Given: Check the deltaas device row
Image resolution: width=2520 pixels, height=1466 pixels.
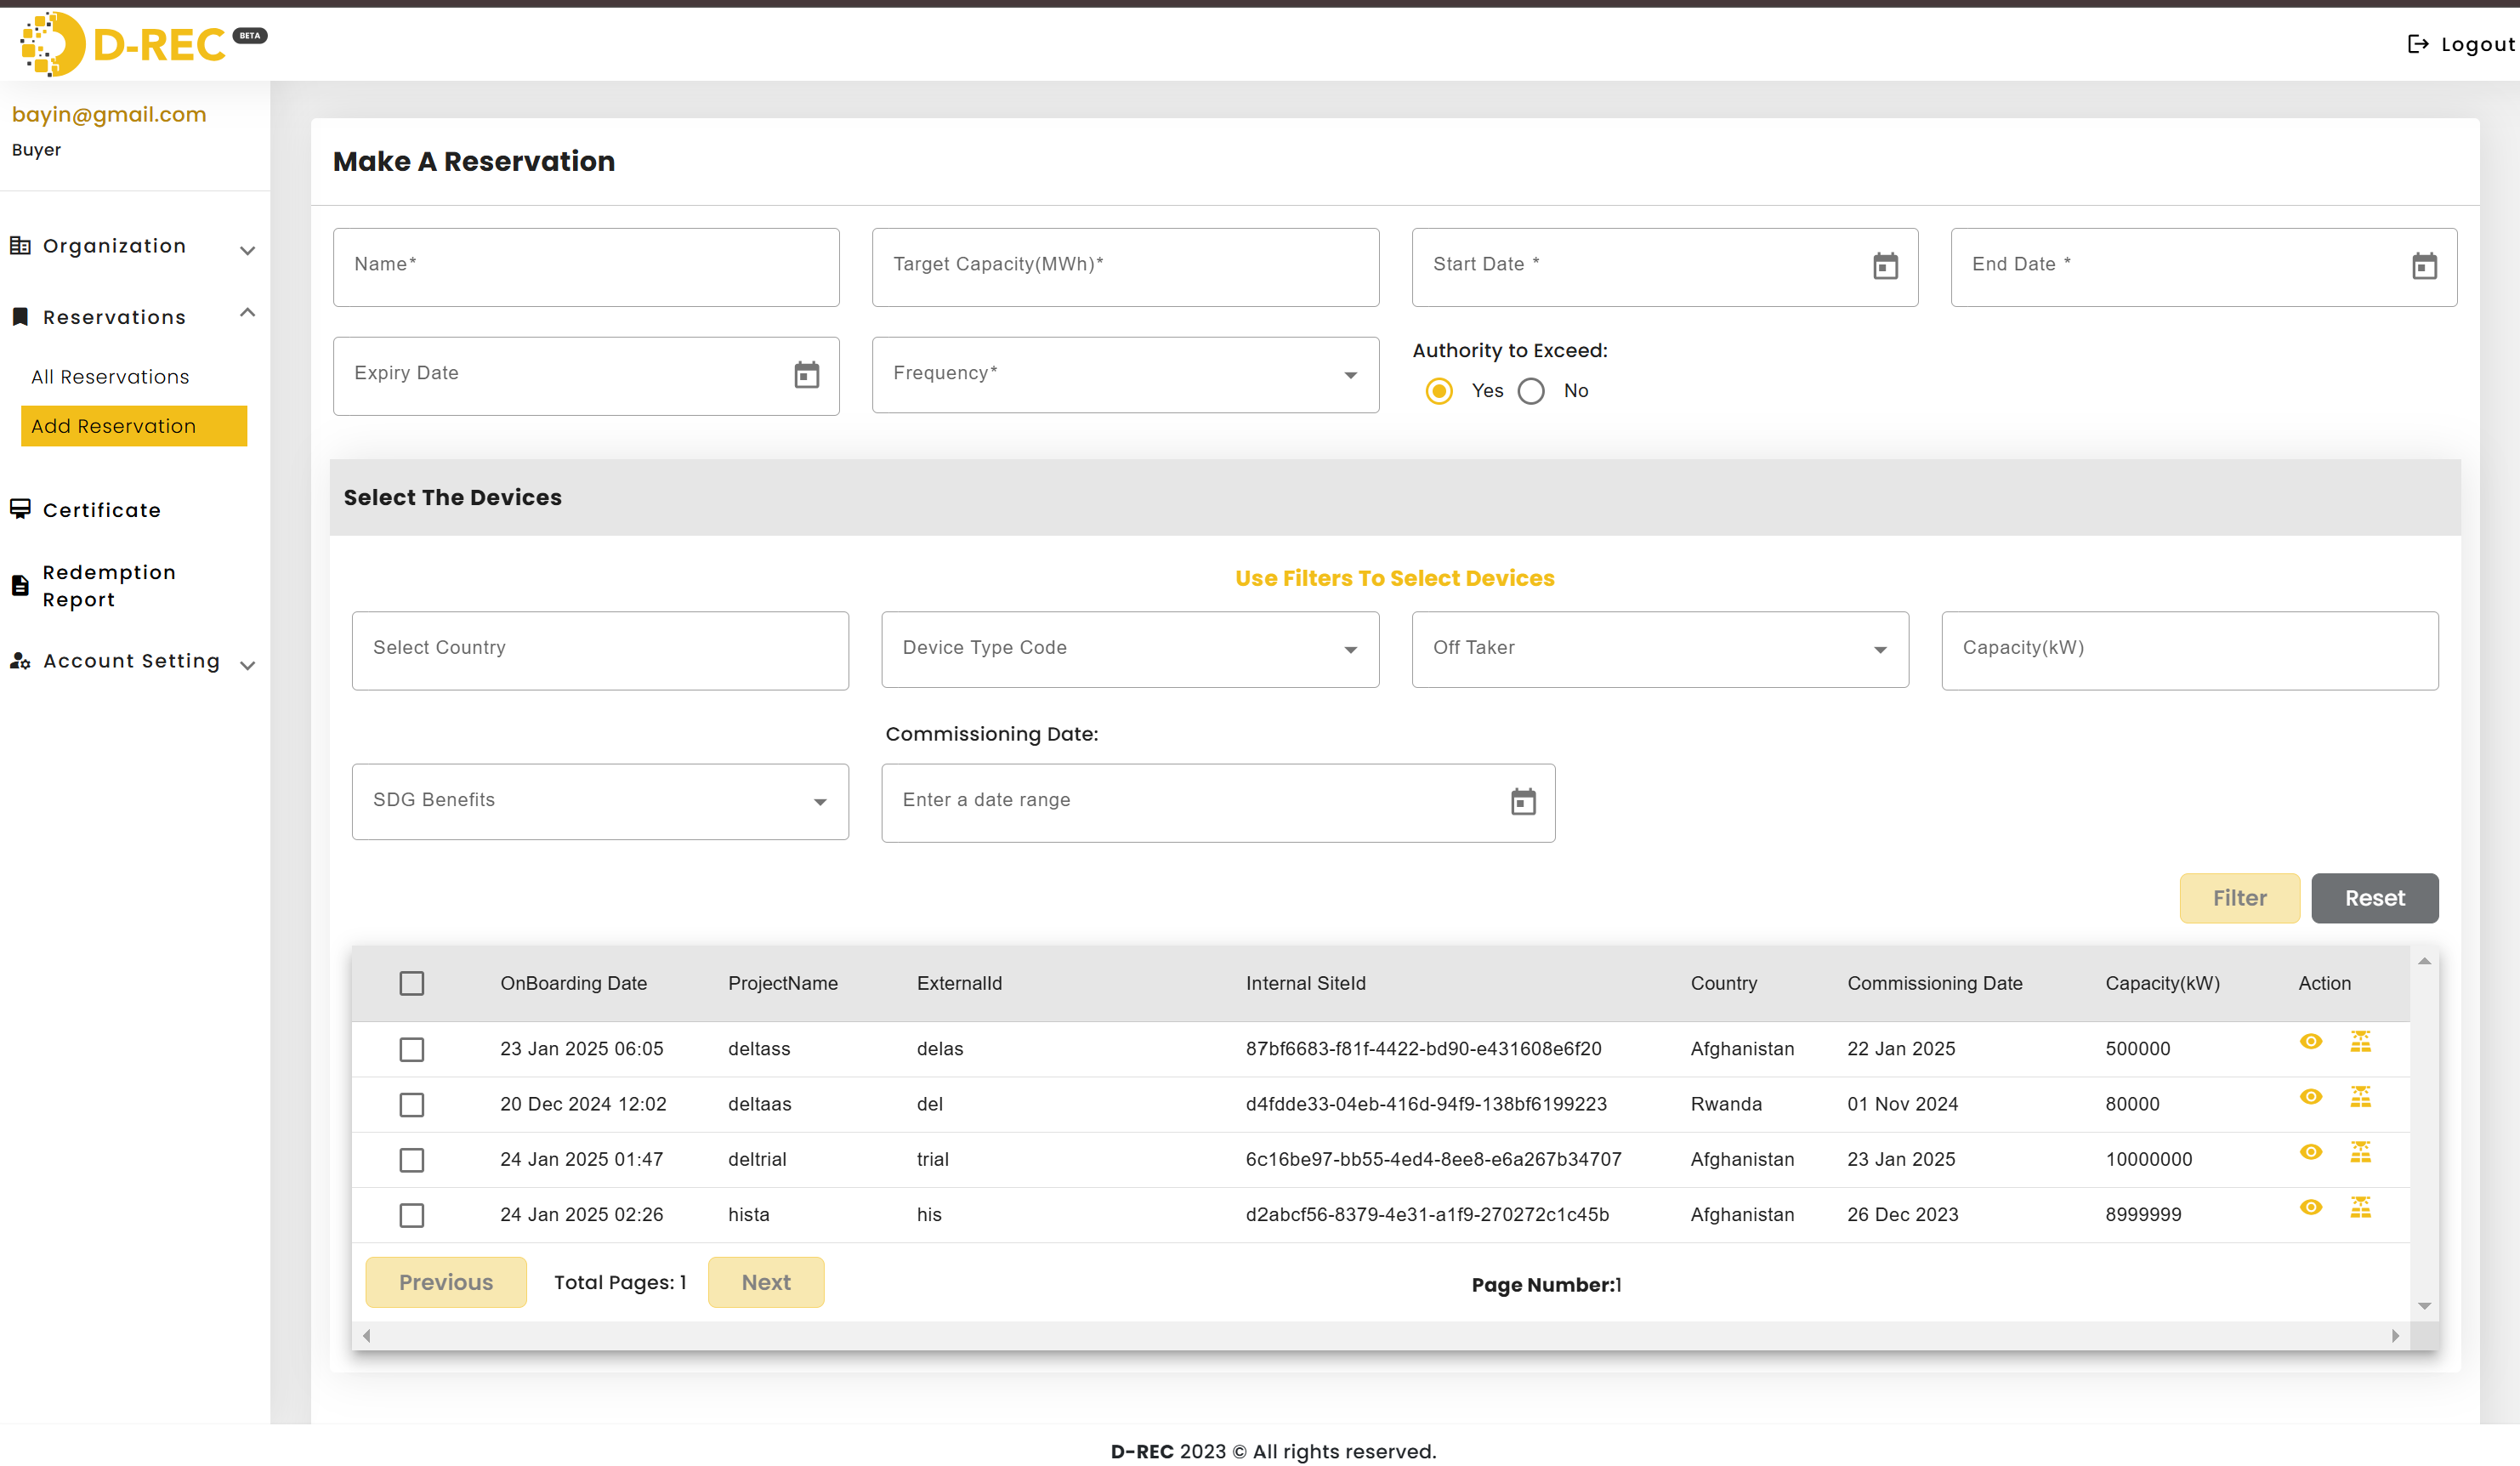Looking at the screenshot, I should (x=412, y=1104).
